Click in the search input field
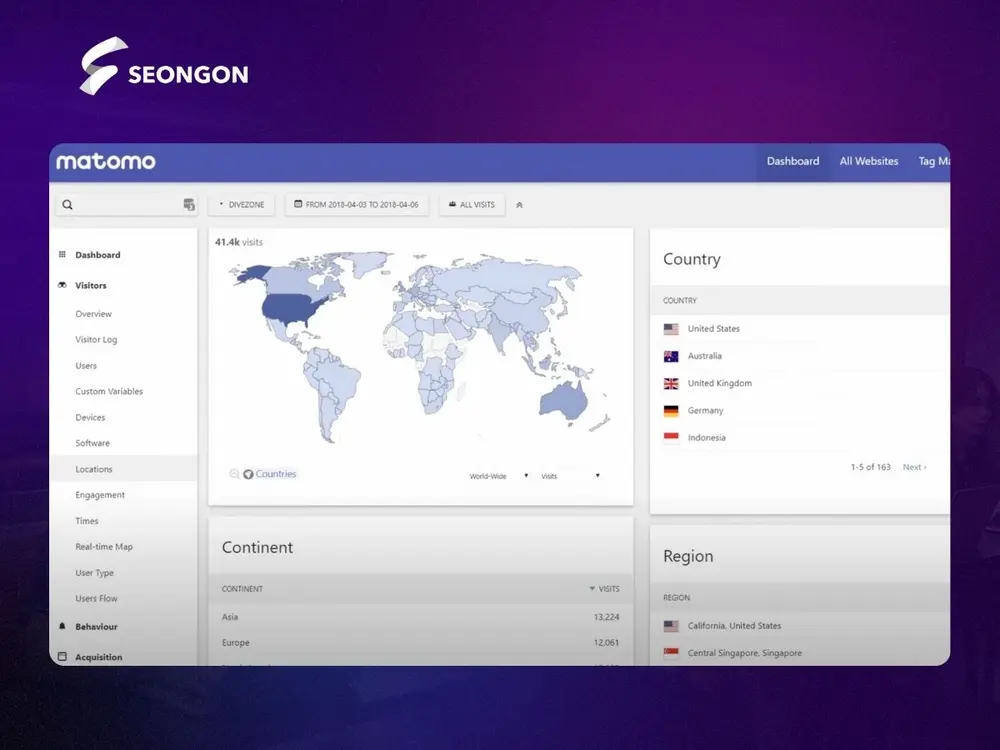The height and width of the screenshot is (750, 1000). click(126, 205)
